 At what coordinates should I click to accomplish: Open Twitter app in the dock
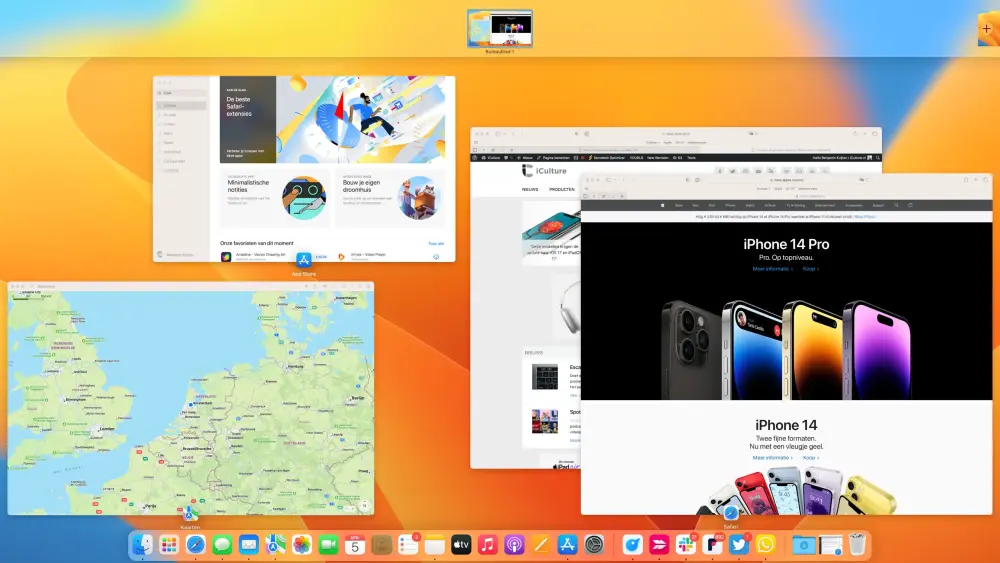point(739,545)
